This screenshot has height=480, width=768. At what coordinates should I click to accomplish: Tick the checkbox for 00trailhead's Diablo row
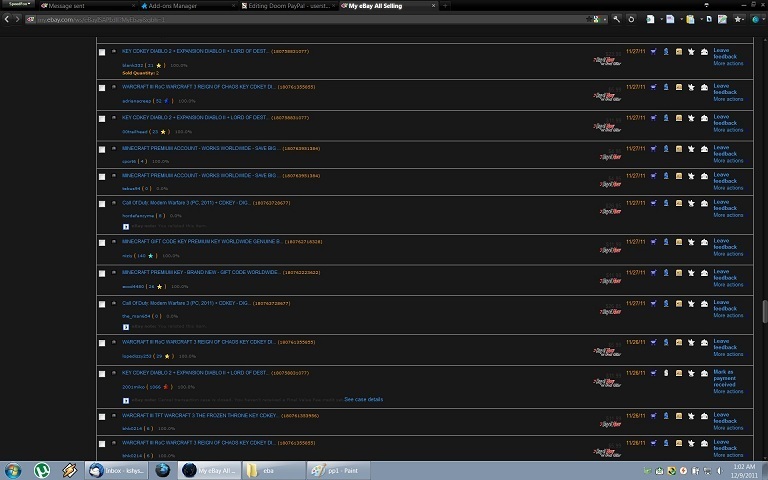click(102, 119)
